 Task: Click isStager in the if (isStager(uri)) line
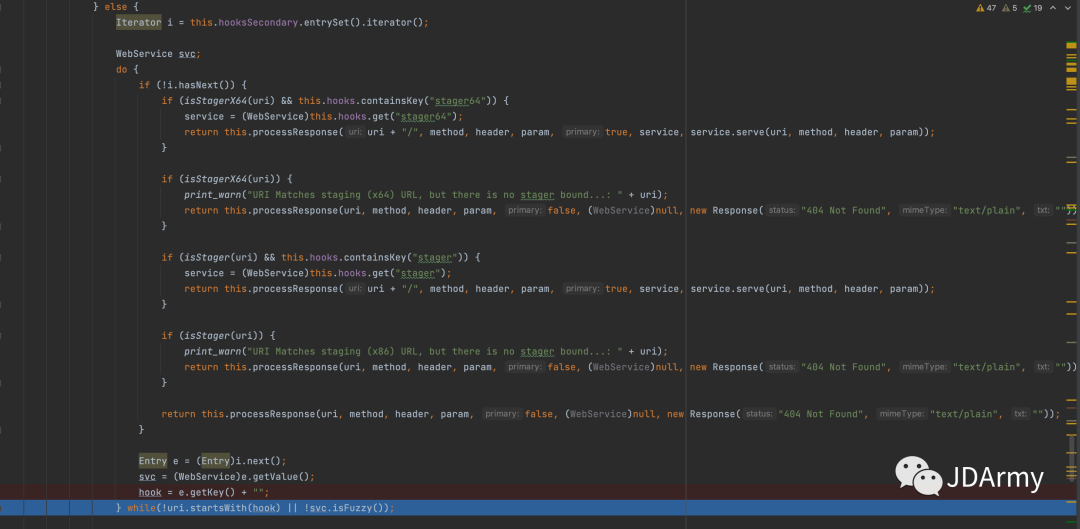[x=205, y=335]
